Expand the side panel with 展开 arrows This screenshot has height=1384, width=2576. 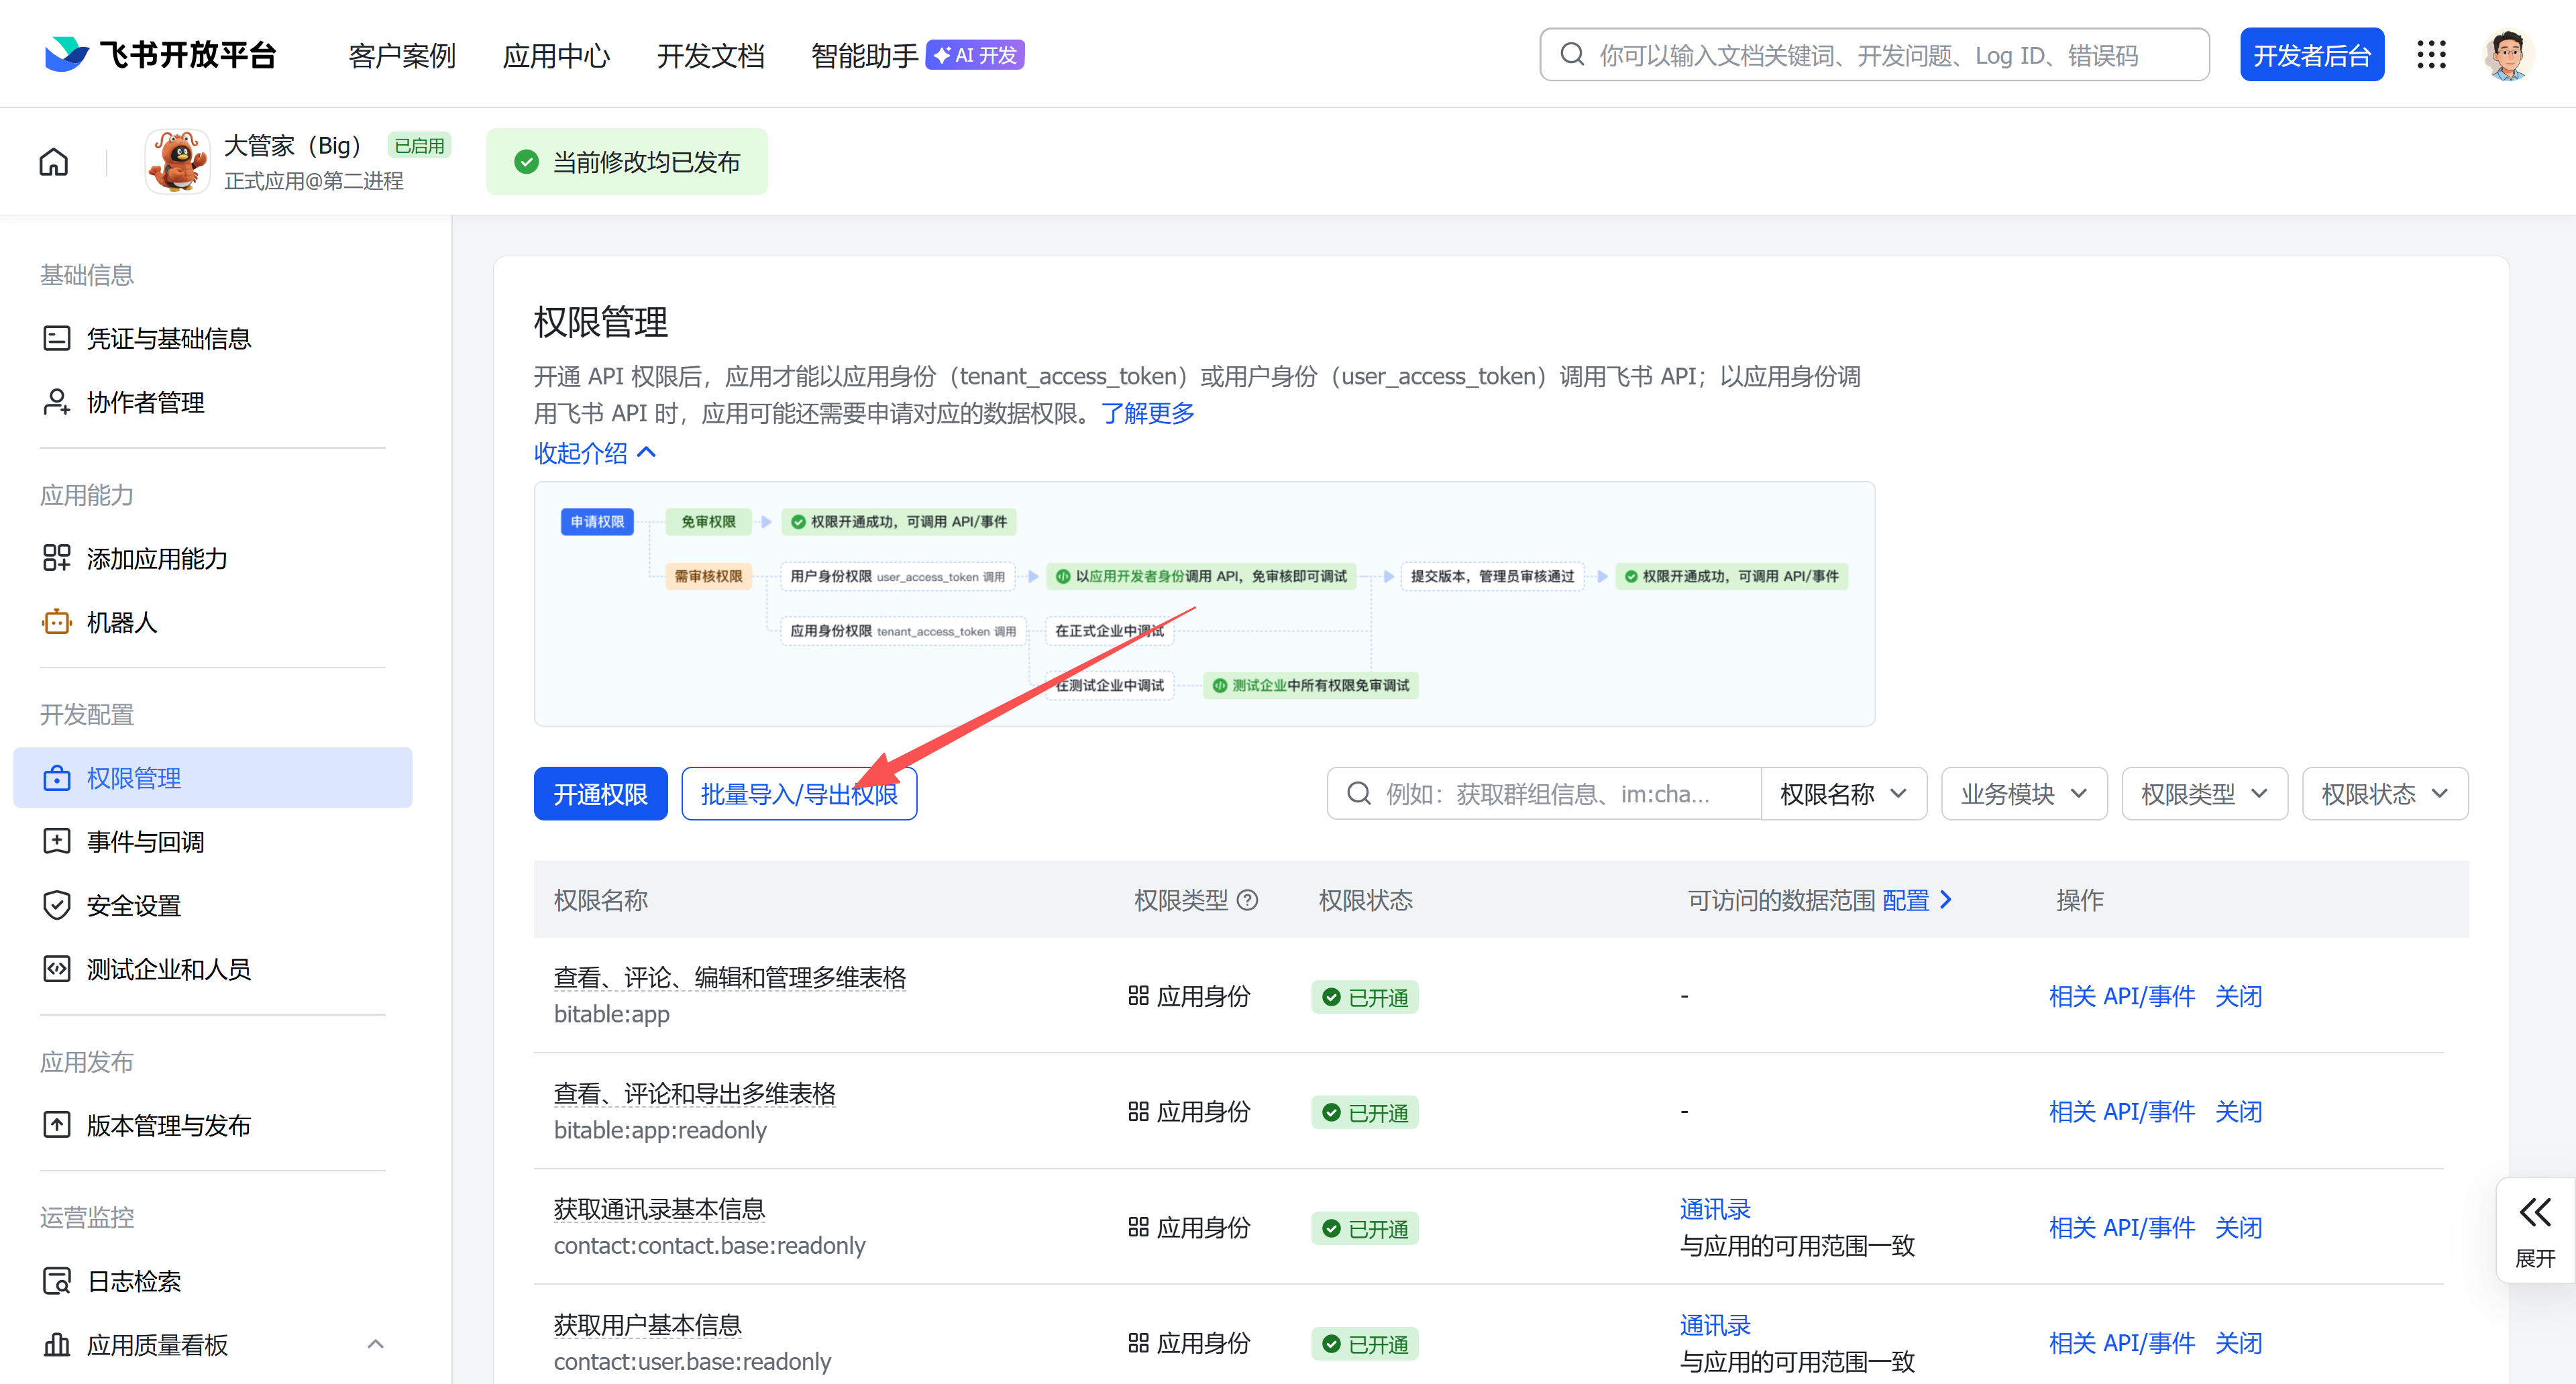(x=2535, y=1230)
